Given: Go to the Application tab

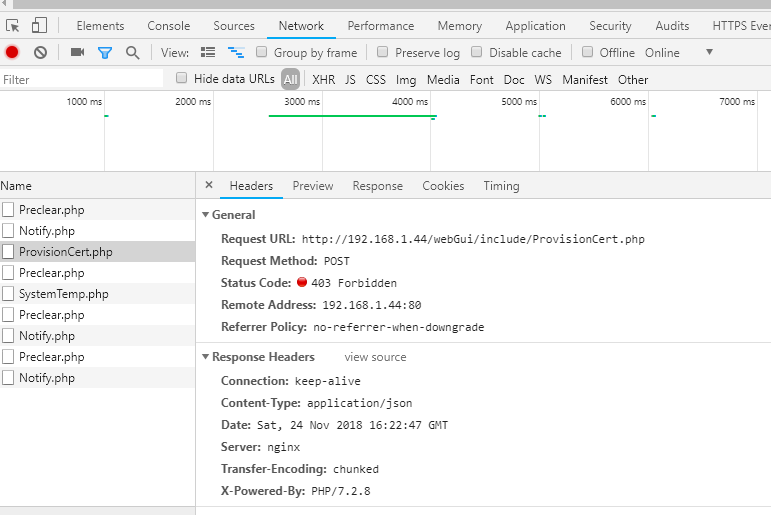Looking at the screenshot, I should point(535,26).
